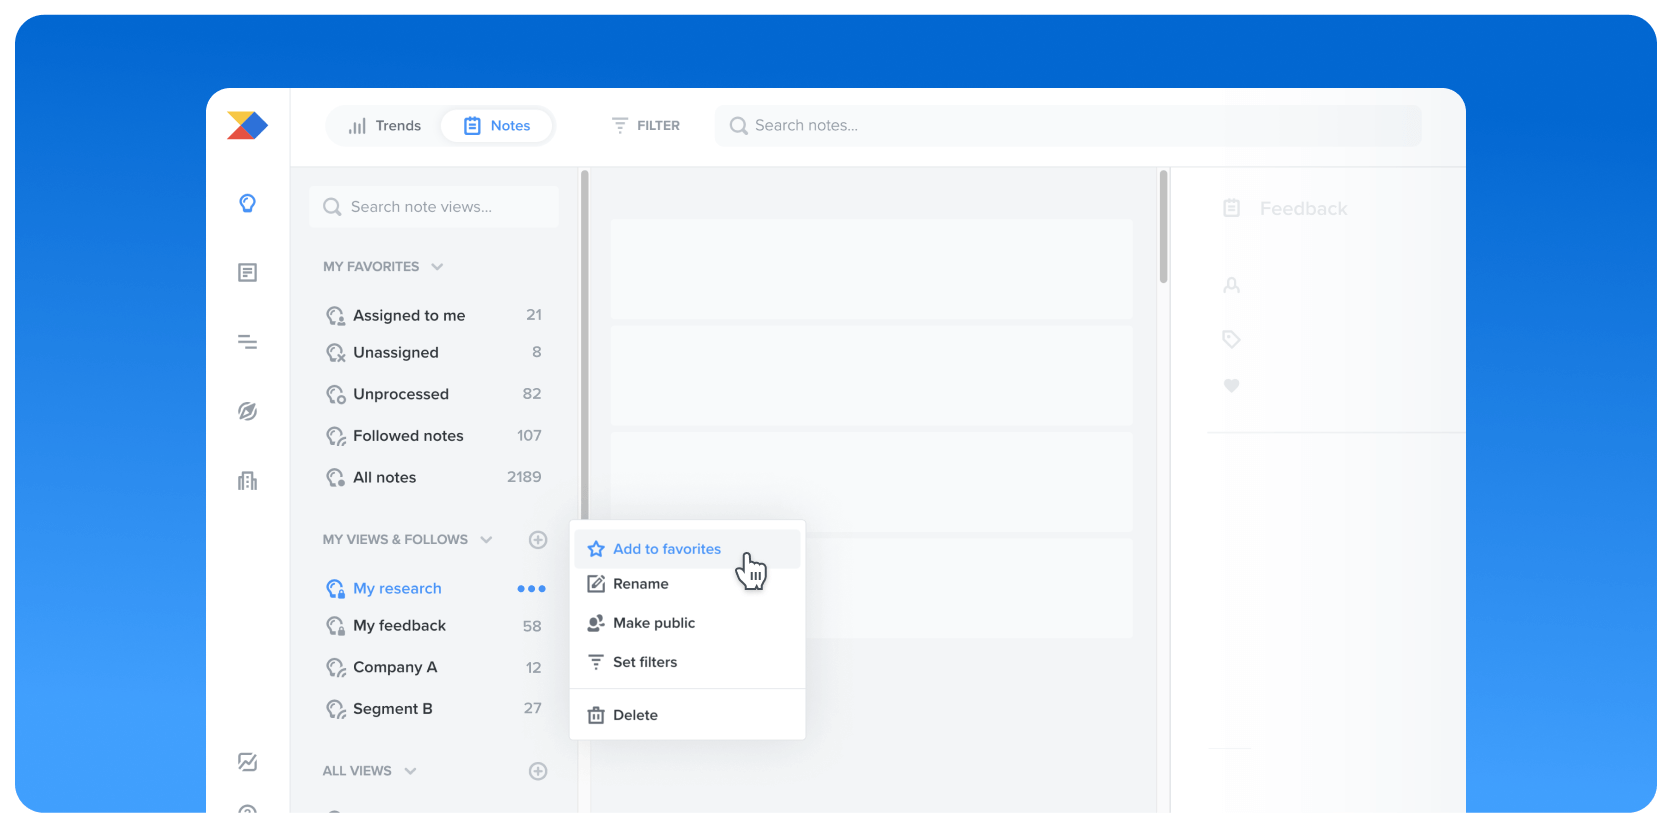Click the views list scrollbar
Viewport: 1670px width, 827px height.
tap(585, 345)
